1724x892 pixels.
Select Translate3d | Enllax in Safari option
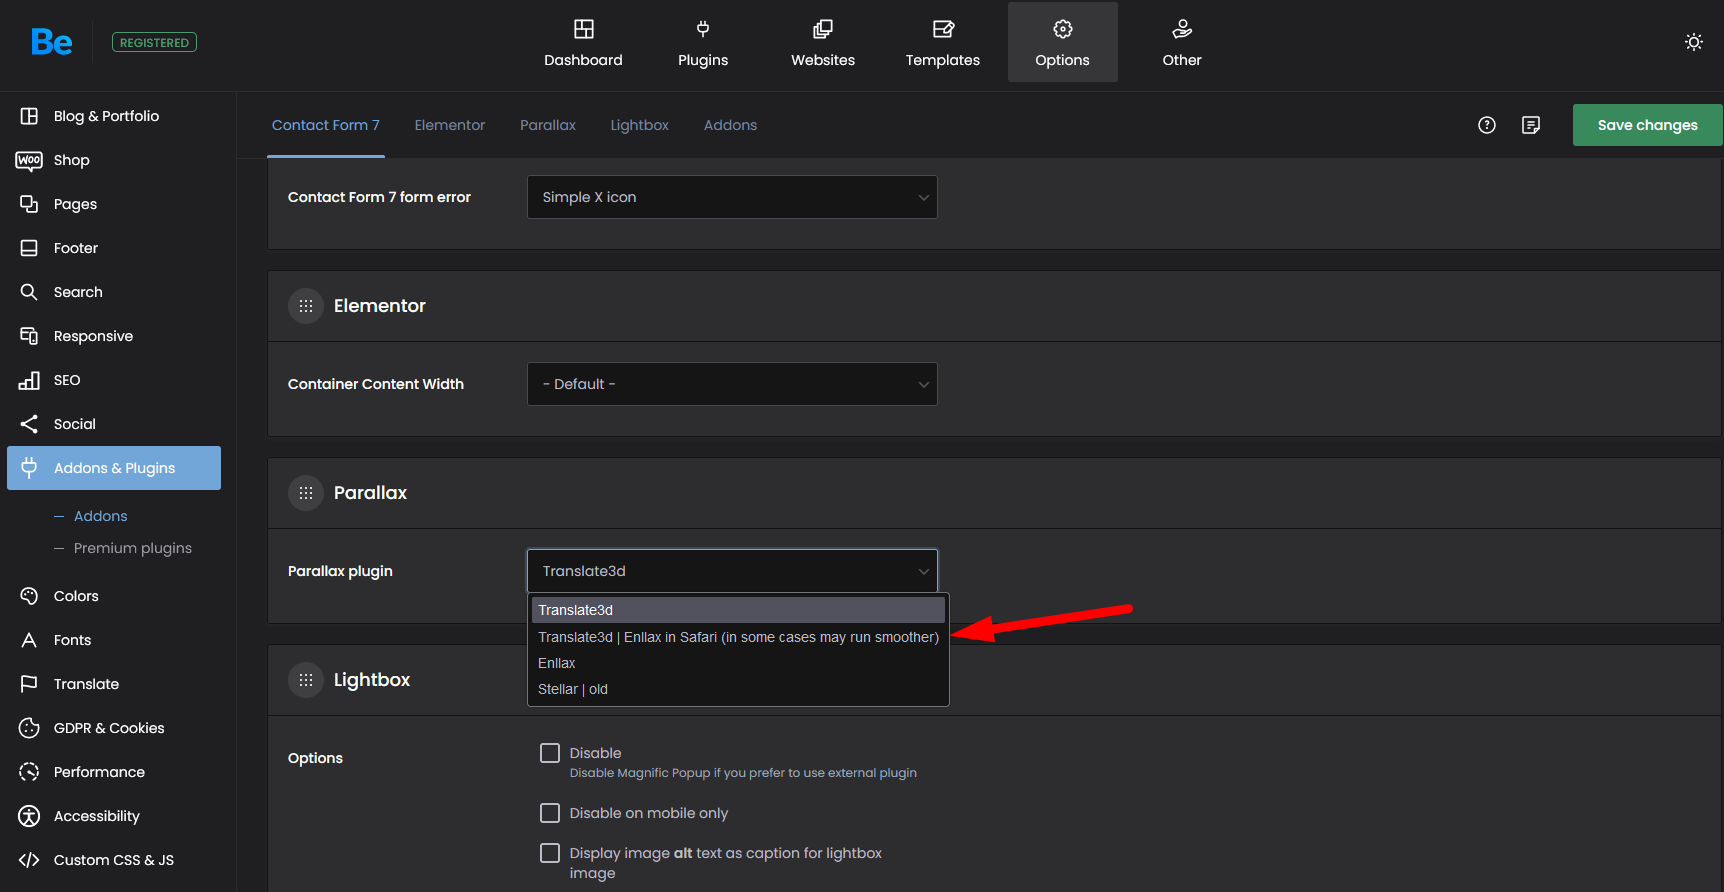738,637
